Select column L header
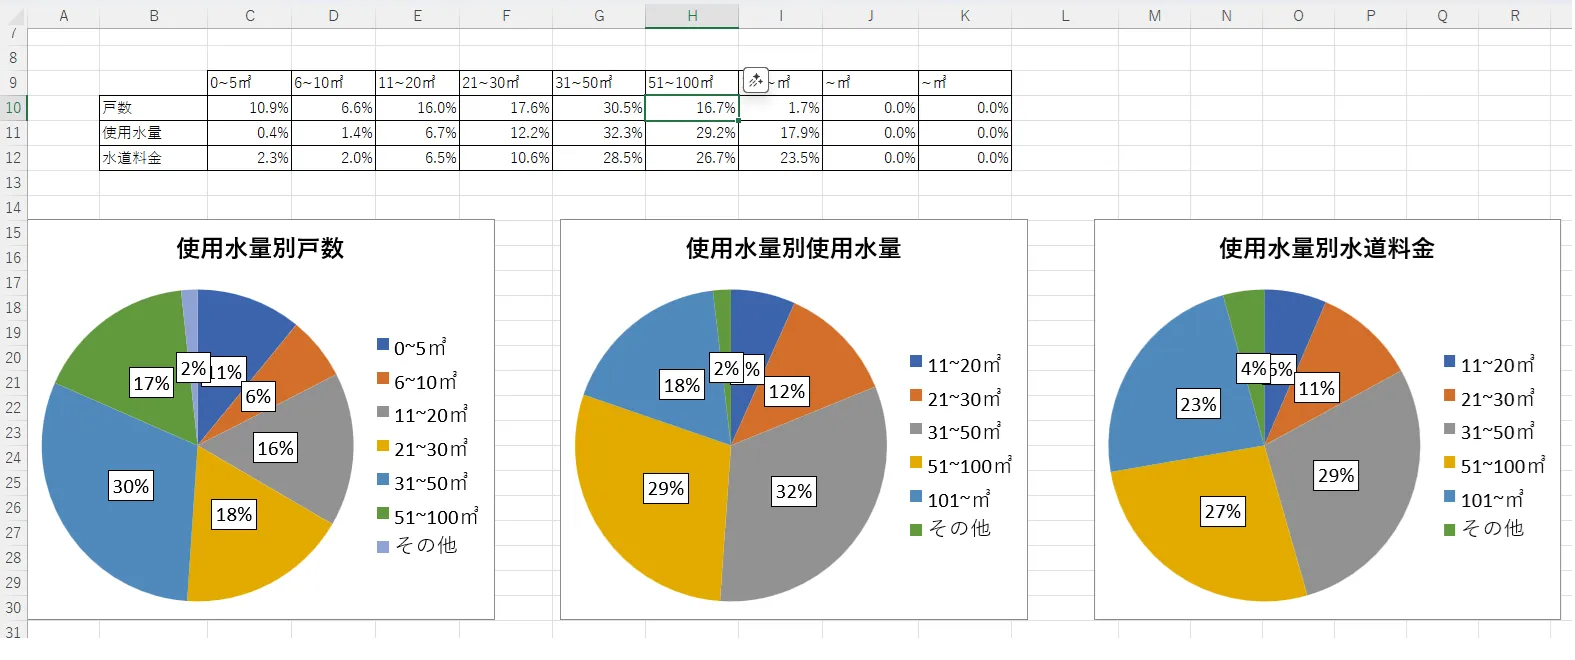Viewport: 1575px width, 660px height. [x=1065, y=15]
